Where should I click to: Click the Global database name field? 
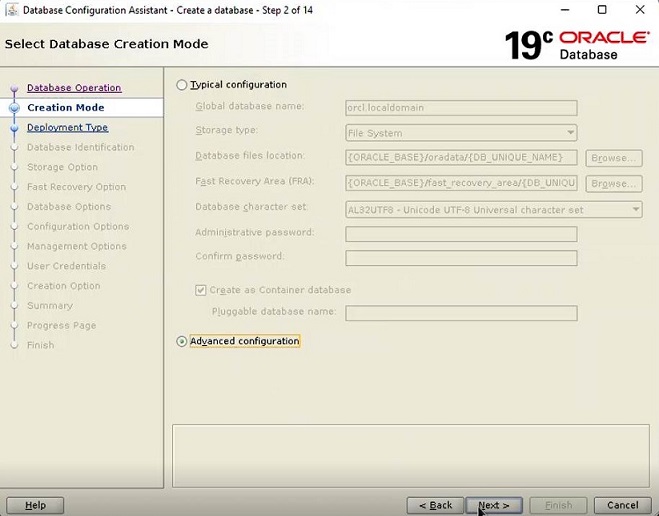(x=461, y=108)
